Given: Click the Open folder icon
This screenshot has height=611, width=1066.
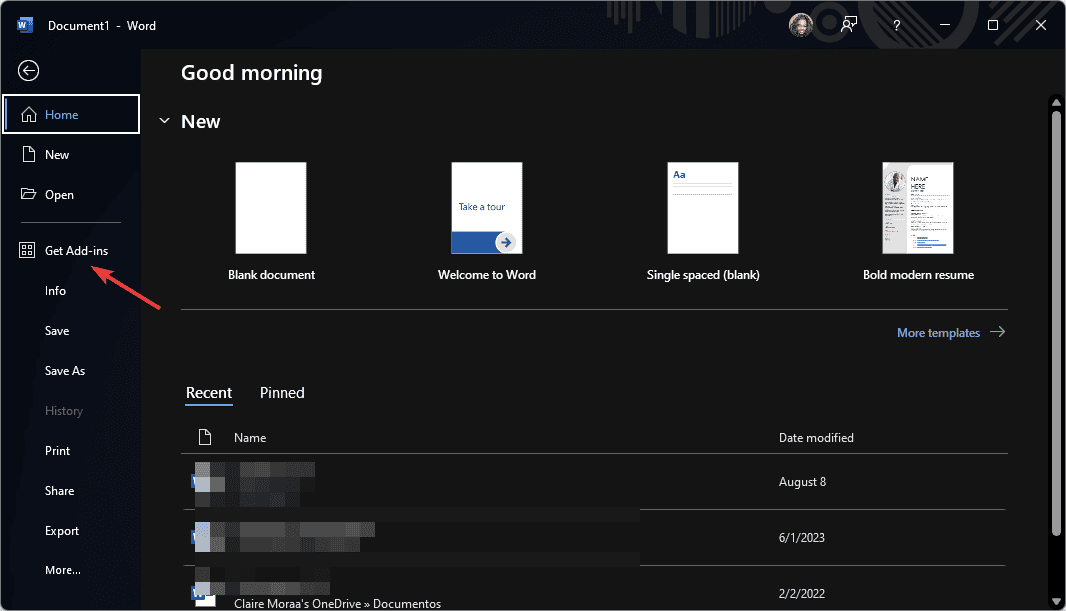Looking at the screenshot, I should click(x=28, y=194).
